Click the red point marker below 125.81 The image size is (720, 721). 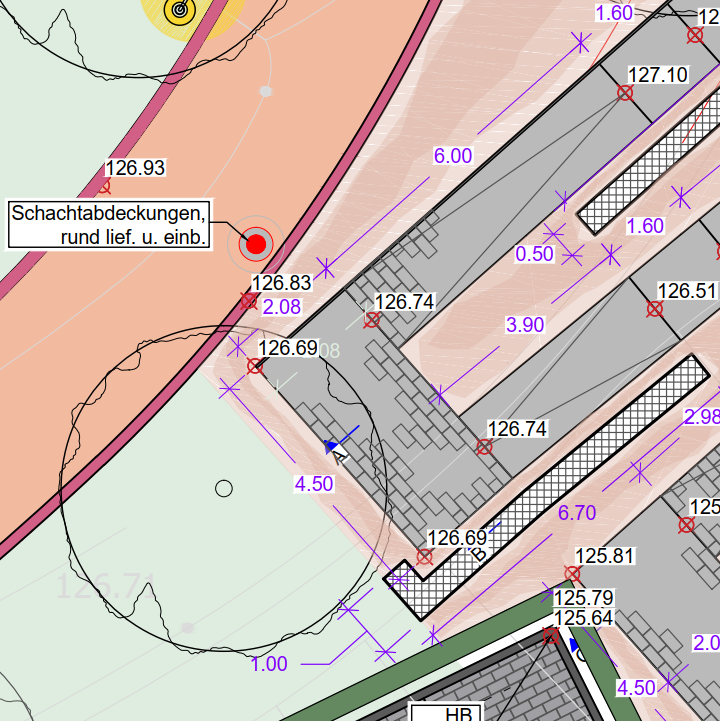click(572, 574)
